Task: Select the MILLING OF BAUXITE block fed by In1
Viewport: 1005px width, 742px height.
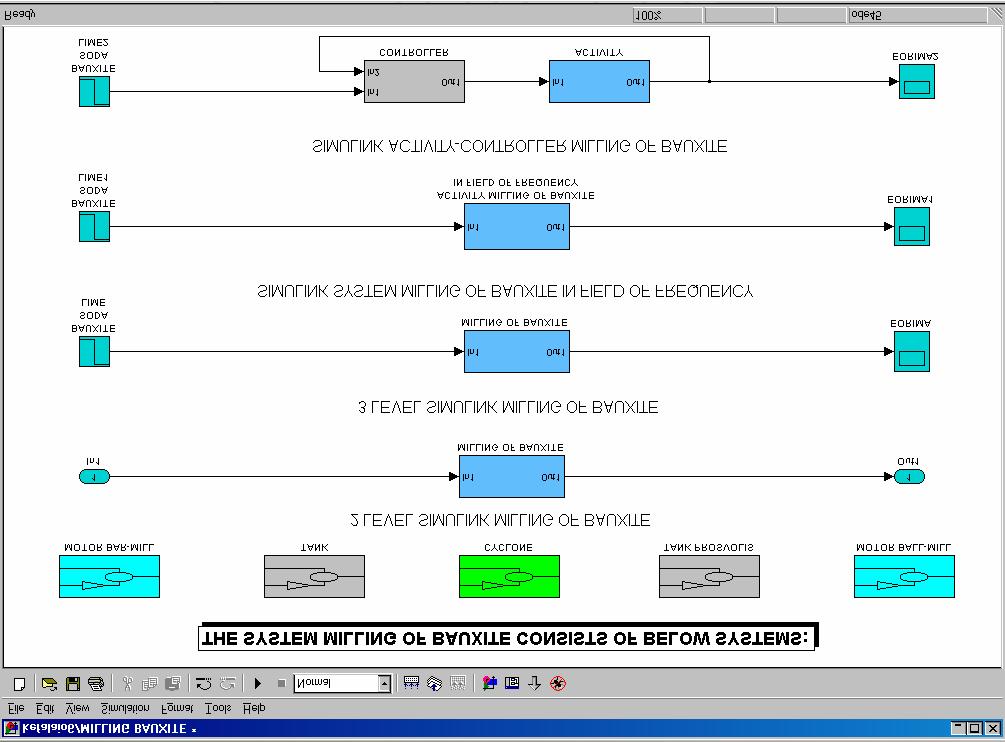Action: (x=512, y=477)
